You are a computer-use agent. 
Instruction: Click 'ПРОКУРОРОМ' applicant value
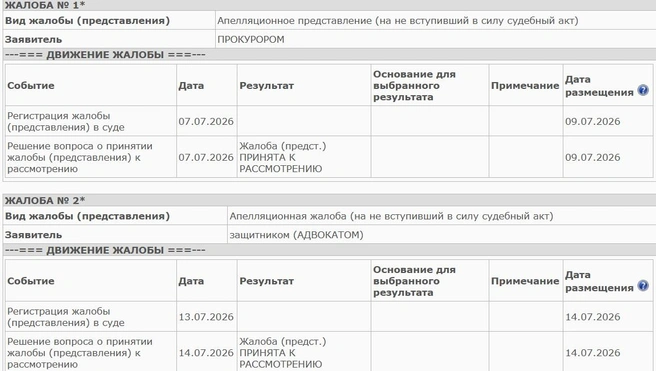point(251,39)
